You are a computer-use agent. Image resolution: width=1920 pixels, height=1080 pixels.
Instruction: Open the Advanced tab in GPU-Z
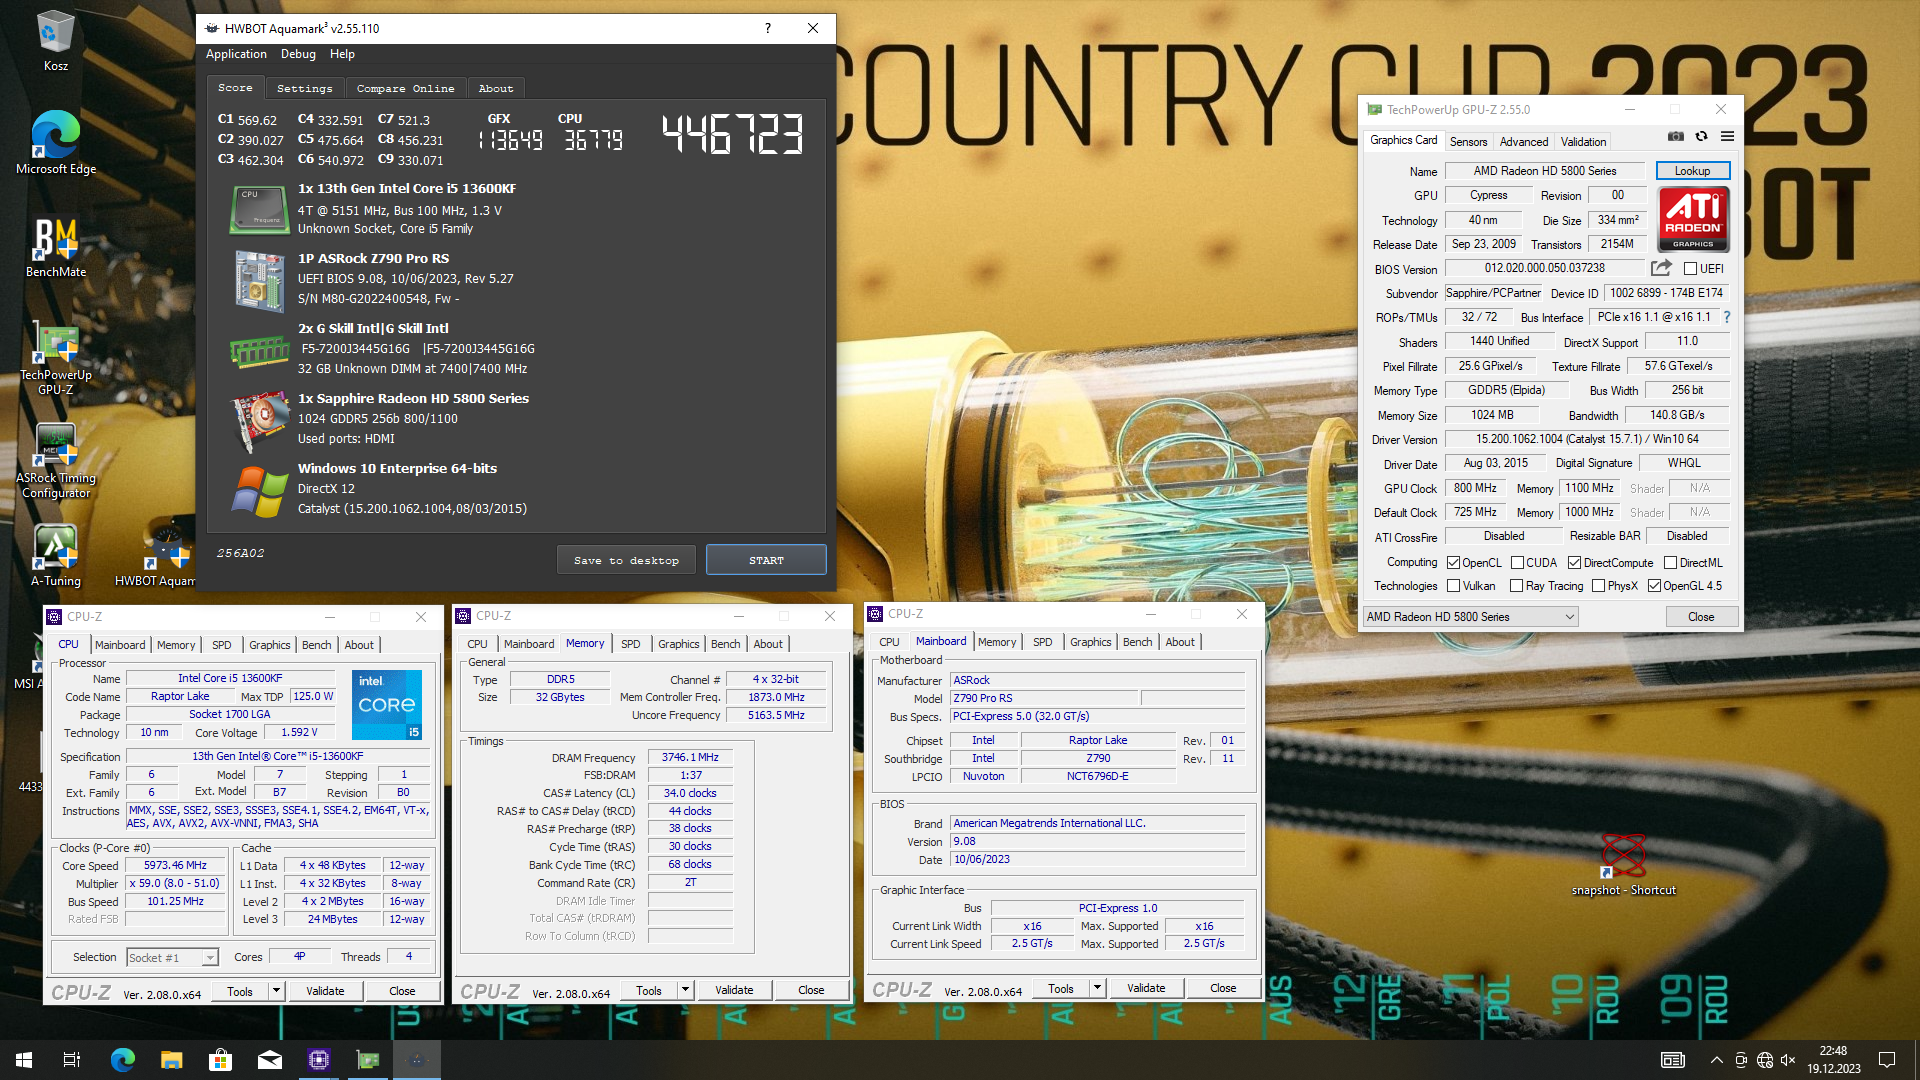(1523, 142)
